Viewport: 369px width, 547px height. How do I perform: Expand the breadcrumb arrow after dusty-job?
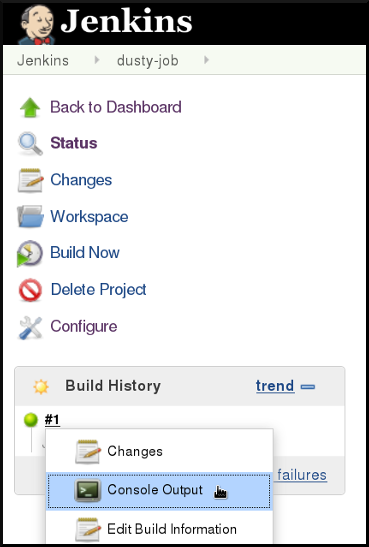point(206,60)
